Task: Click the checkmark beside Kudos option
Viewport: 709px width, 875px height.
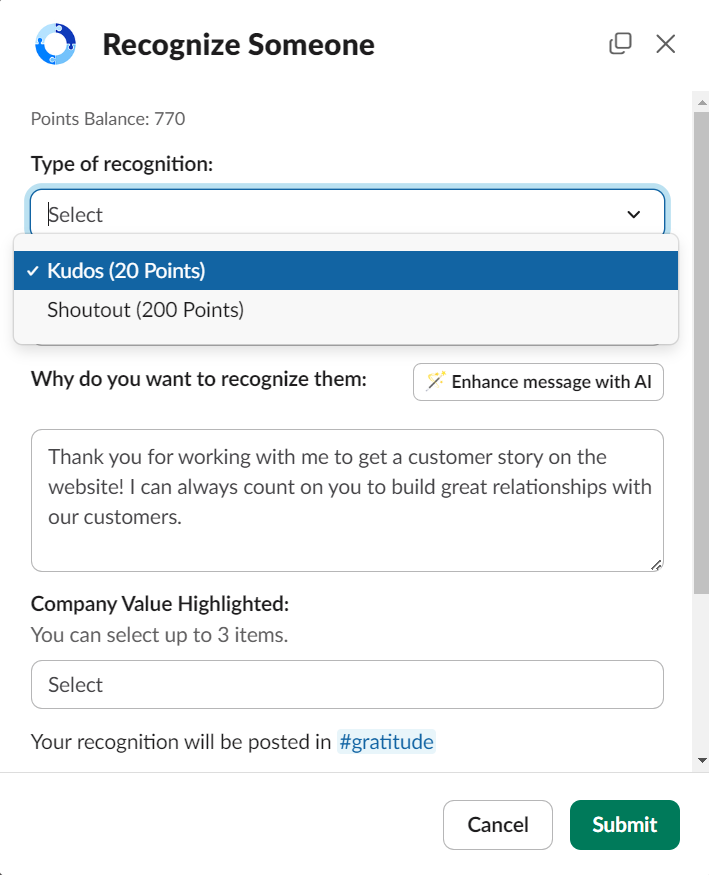Action: point(34,270)
